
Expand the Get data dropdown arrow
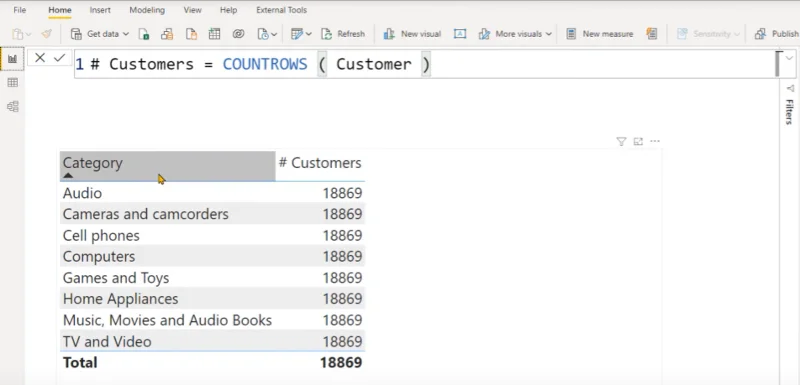click(x=126, y=34)
